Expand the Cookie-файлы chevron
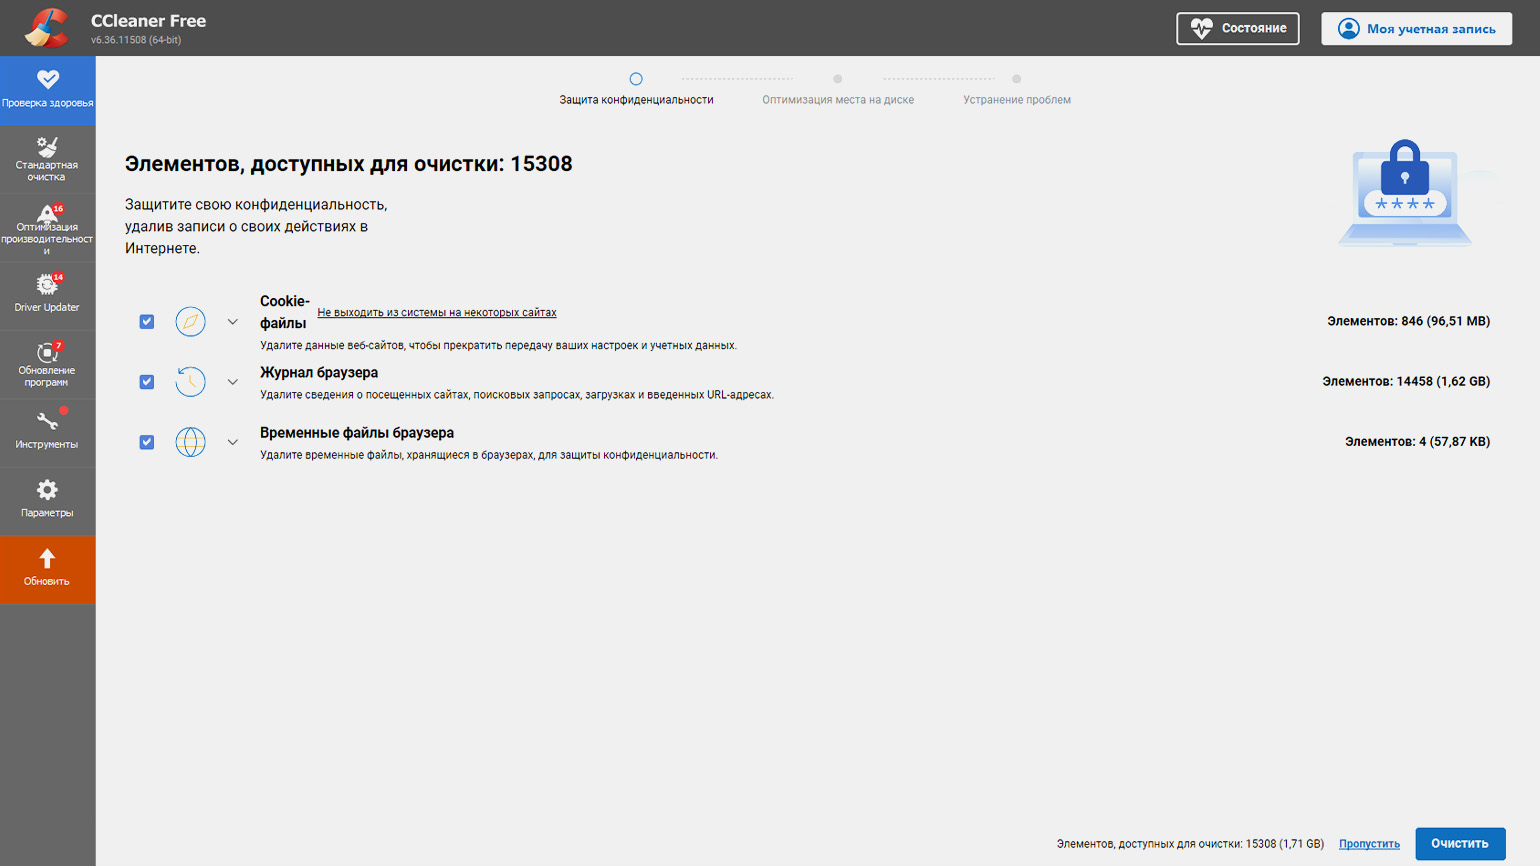 click(x=233, y=322)
